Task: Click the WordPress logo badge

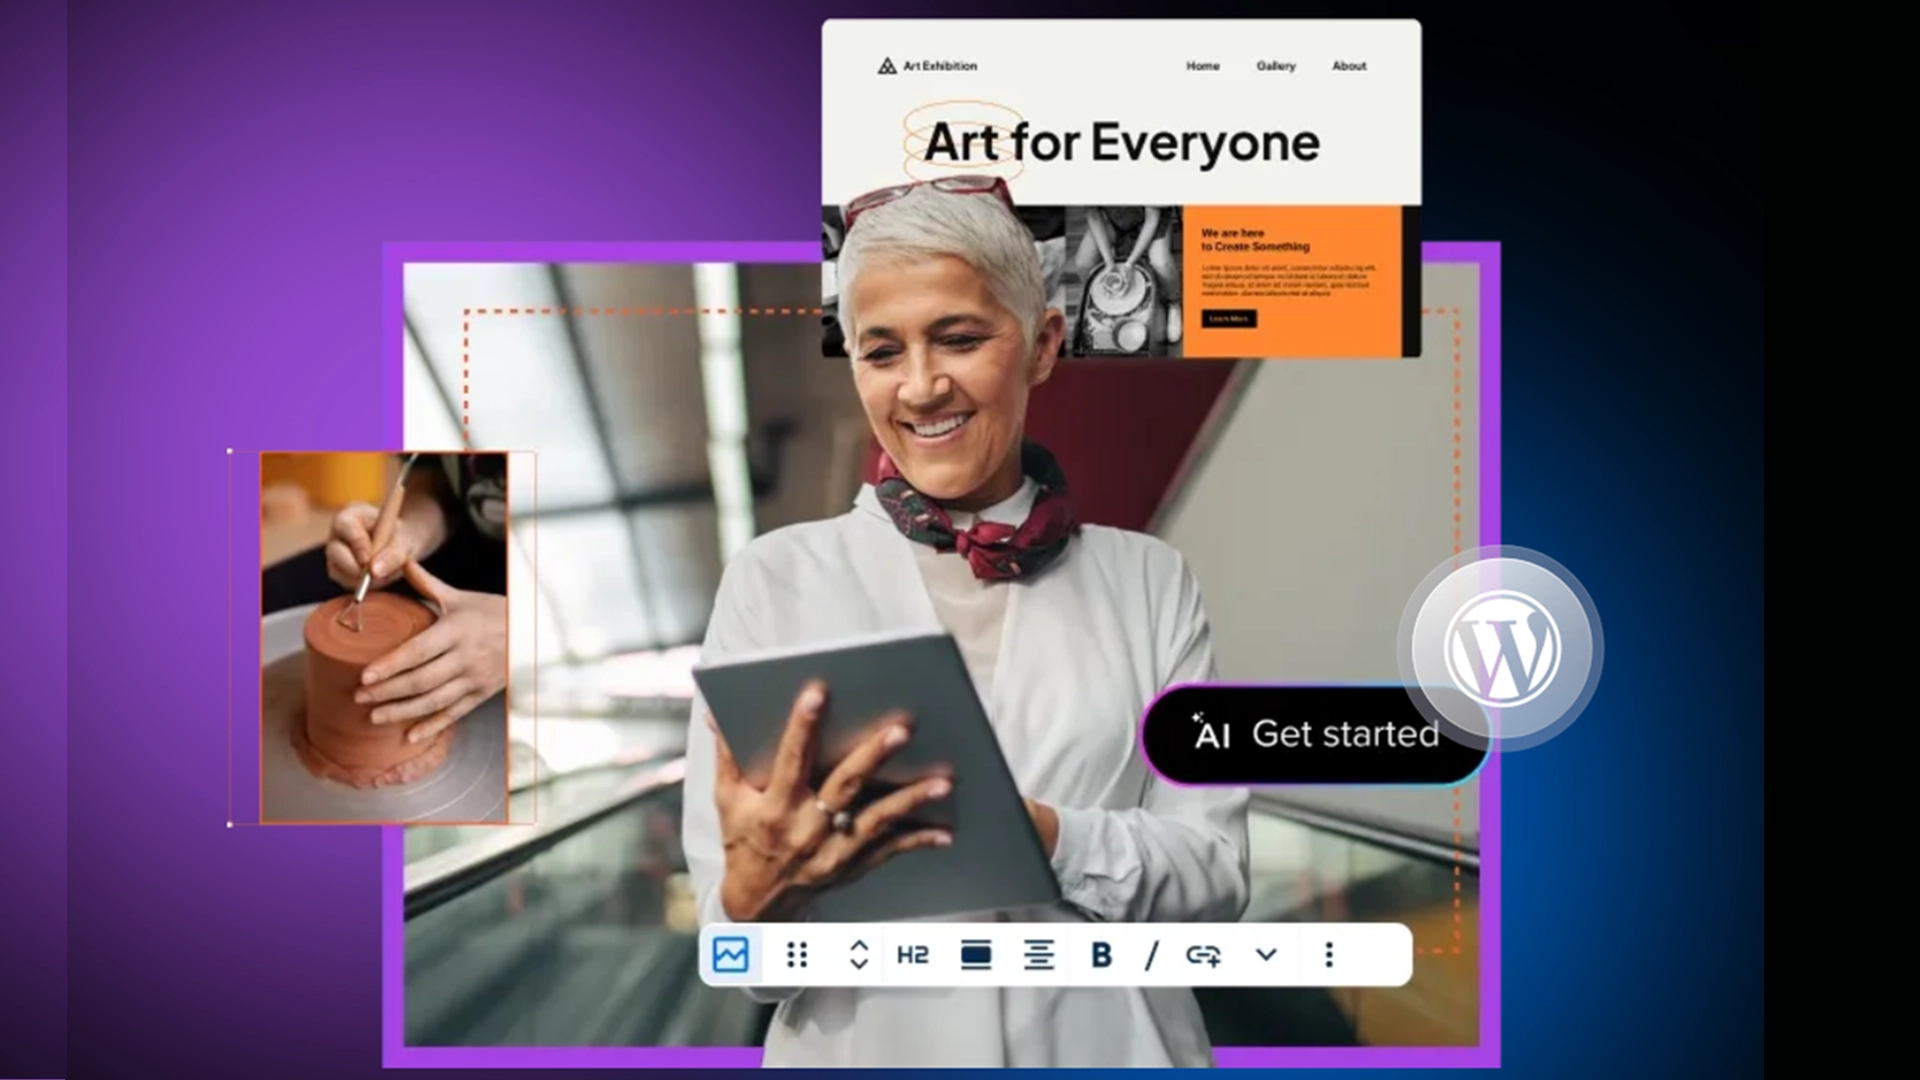Action: 1501,648
